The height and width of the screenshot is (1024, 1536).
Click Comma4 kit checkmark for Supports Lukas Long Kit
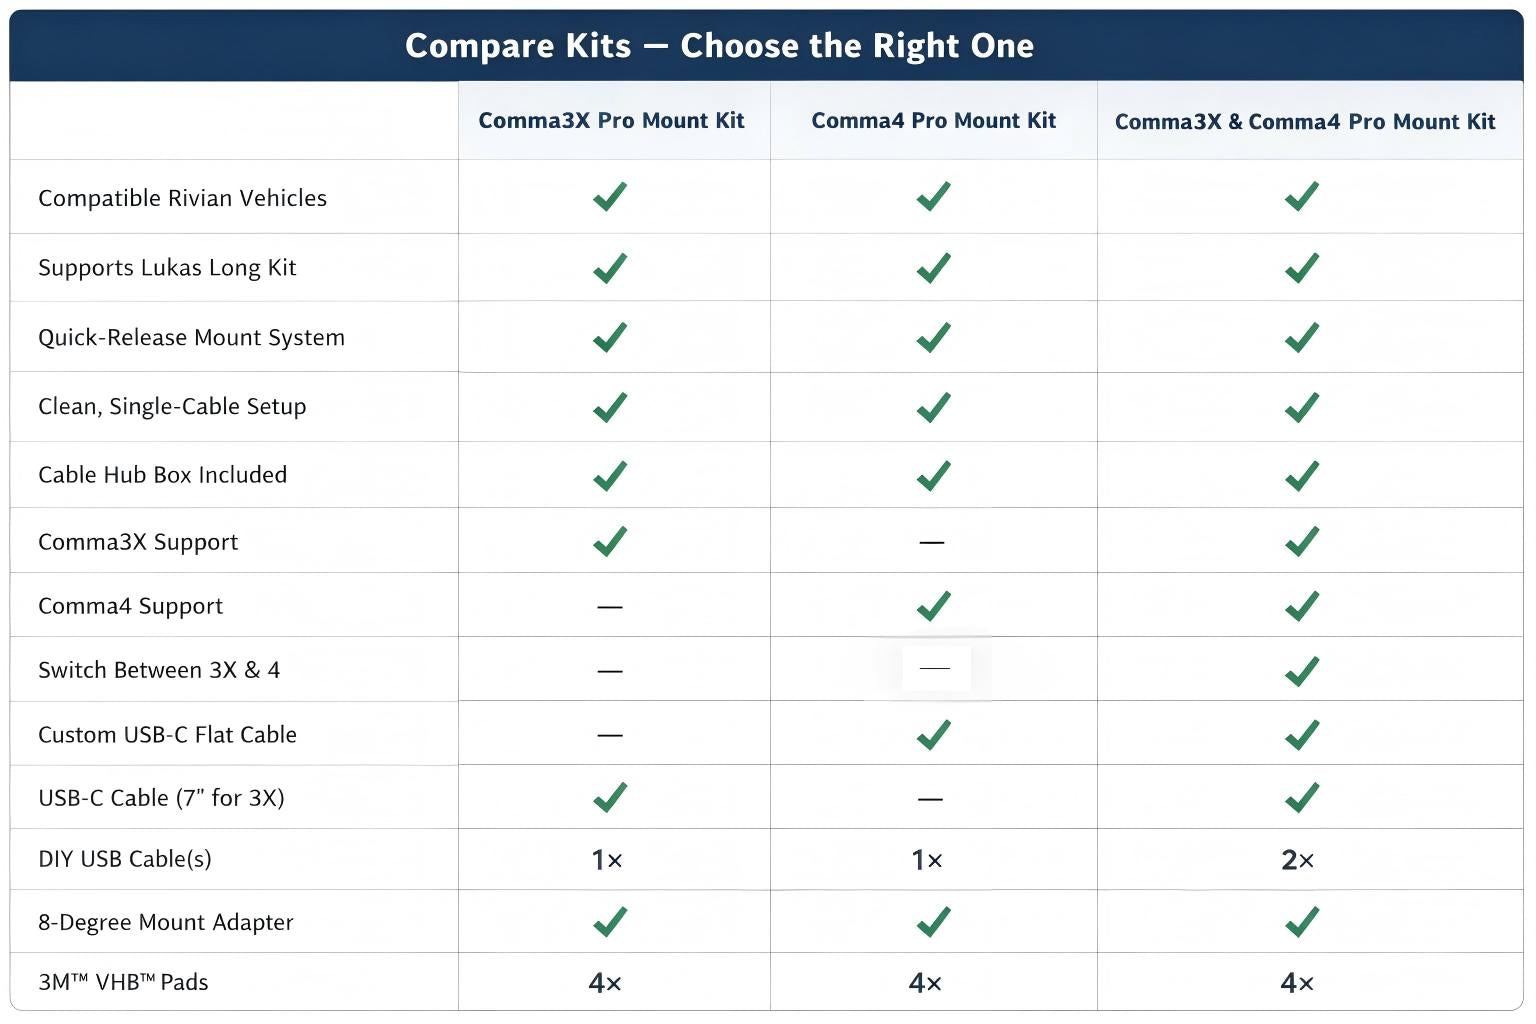click(x=933, y=268)
